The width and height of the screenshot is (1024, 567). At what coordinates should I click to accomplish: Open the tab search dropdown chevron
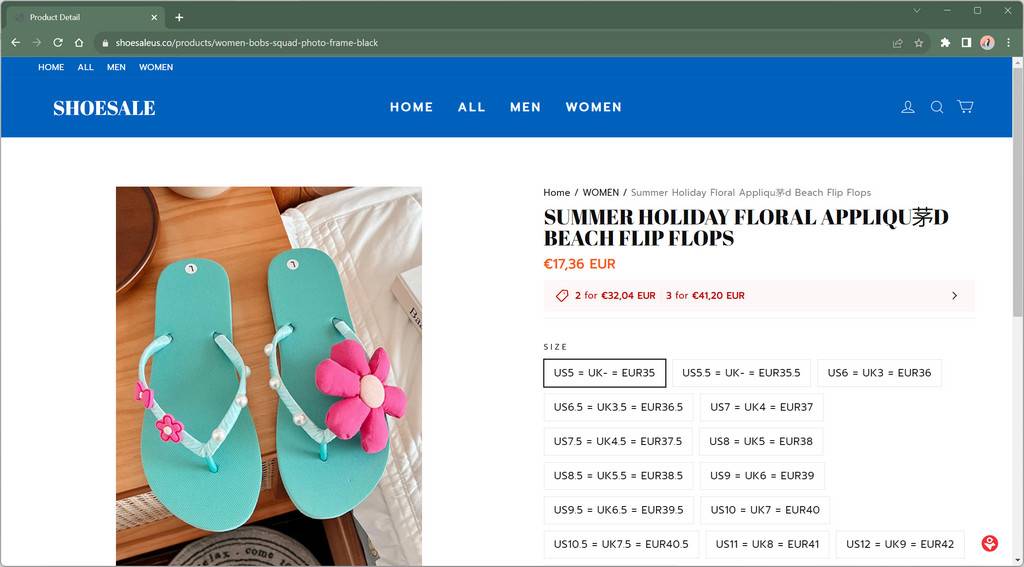tap(916, 11)
